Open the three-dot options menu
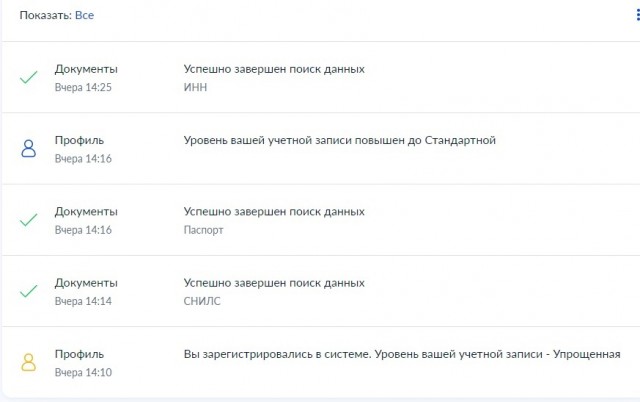The image size is (640, 402). 638,15
